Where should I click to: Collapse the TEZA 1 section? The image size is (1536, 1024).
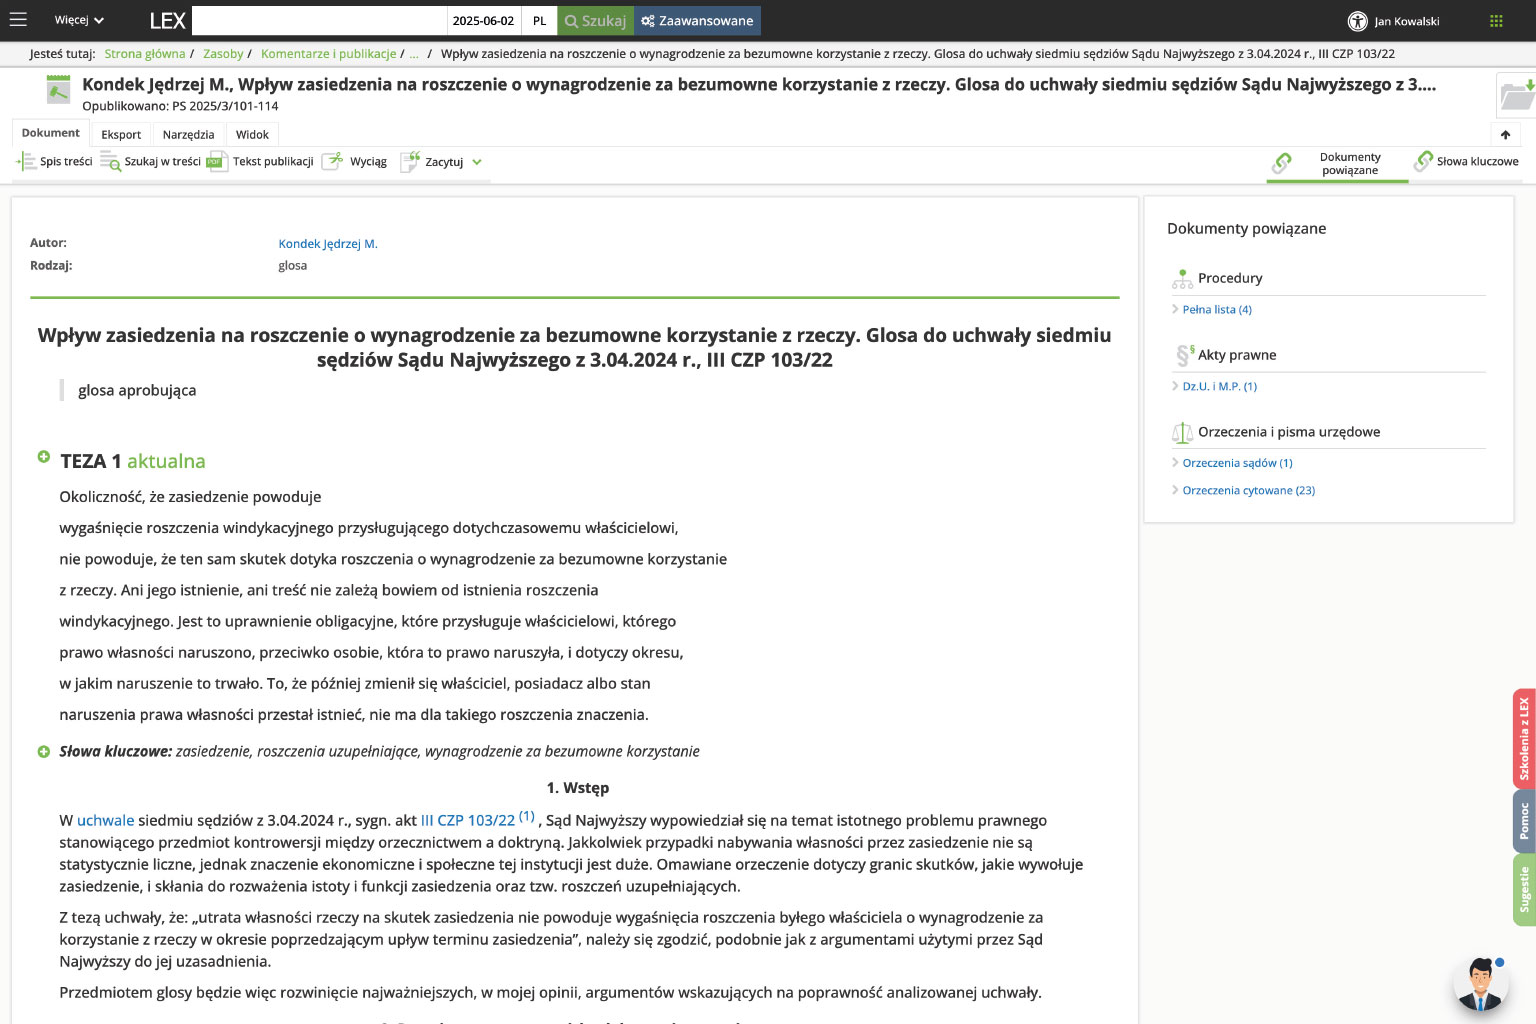tap(44, 457)
